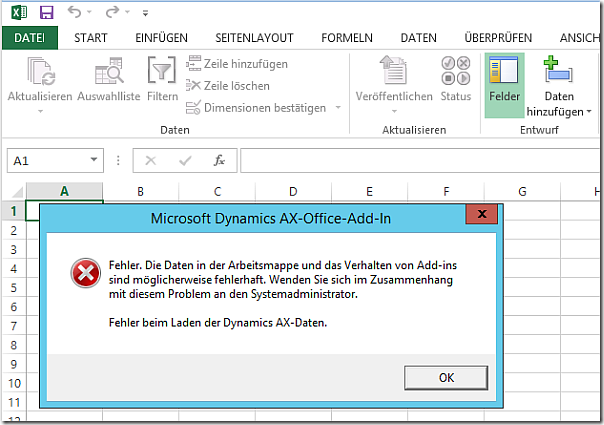Select column C header
Image resolution: width=604 pixels, height=425 pixels.
[217, 191]
